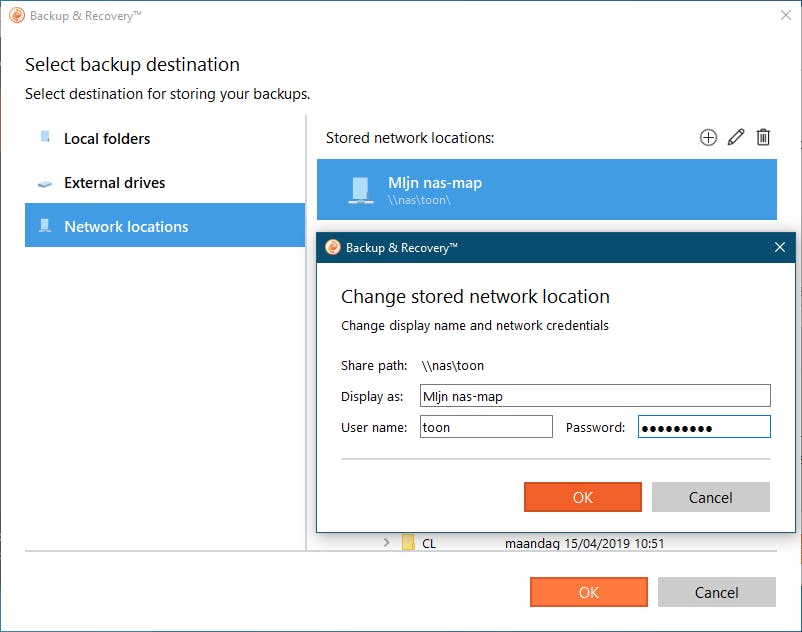Click the Network locations icon in the sidebar
This screenshot has width=802, height=632.
click(45, 225)
